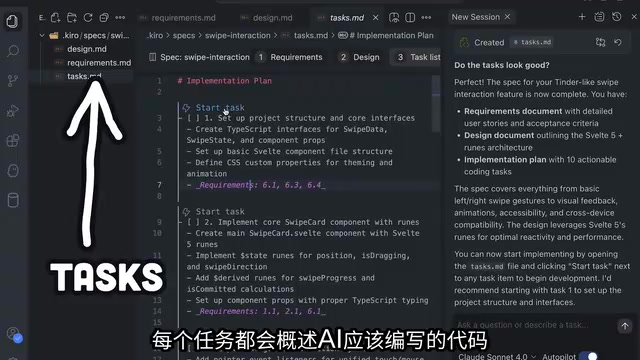Create a new file in the explorer
This screenshot has width=640, height=360.
point(56,18)
